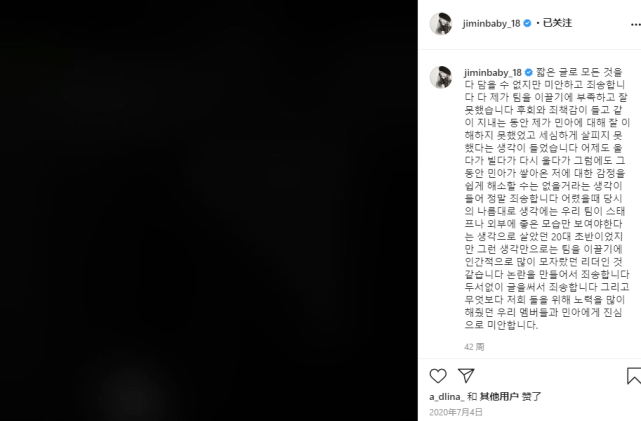Share the post via paper plane icon
Screen dimensions: 641x421
coord(466,375)
